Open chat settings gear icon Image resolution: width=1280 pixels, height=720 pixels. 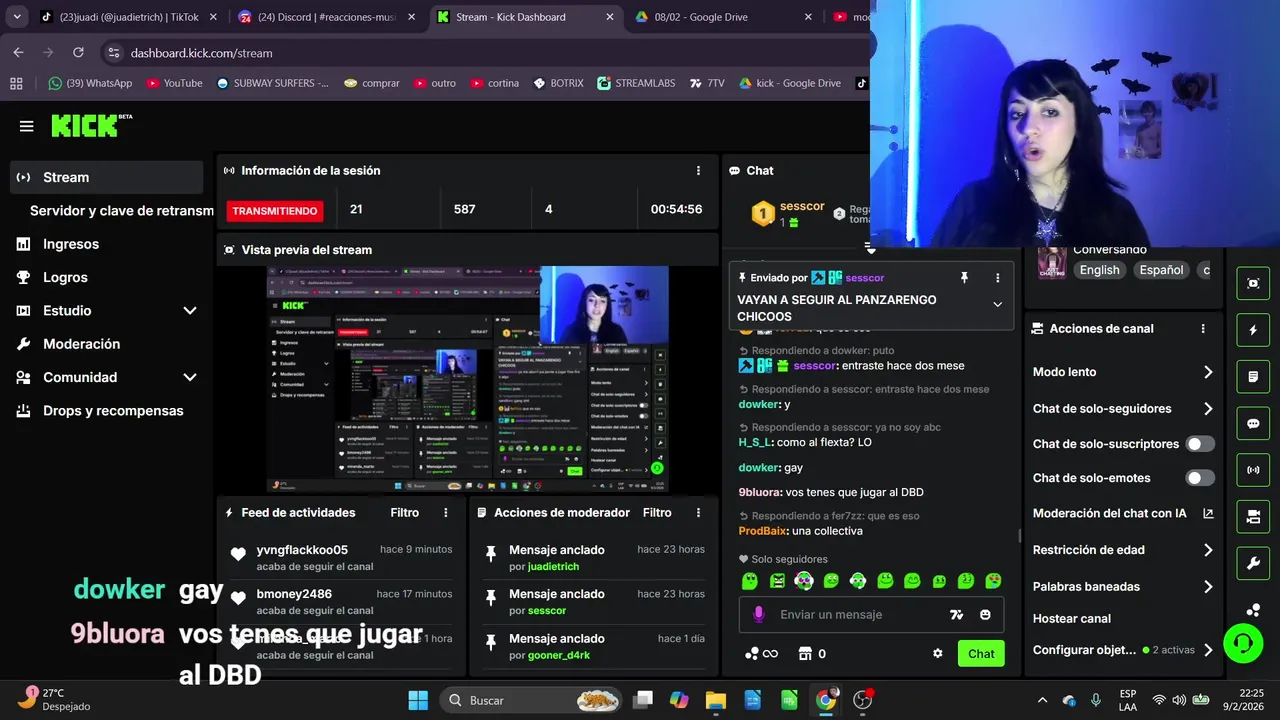pyautogui.click(x=938, y=654)
